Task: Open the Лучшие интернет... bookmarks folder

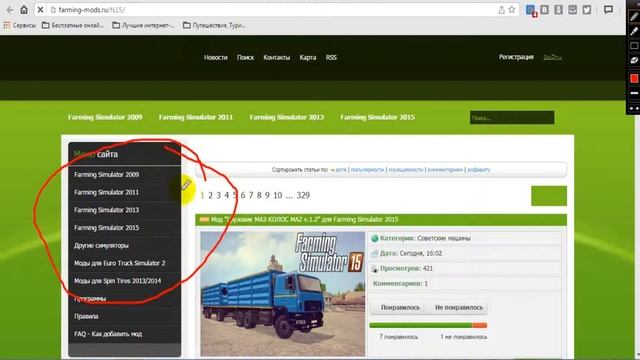Action: click(x=143, y=25)
